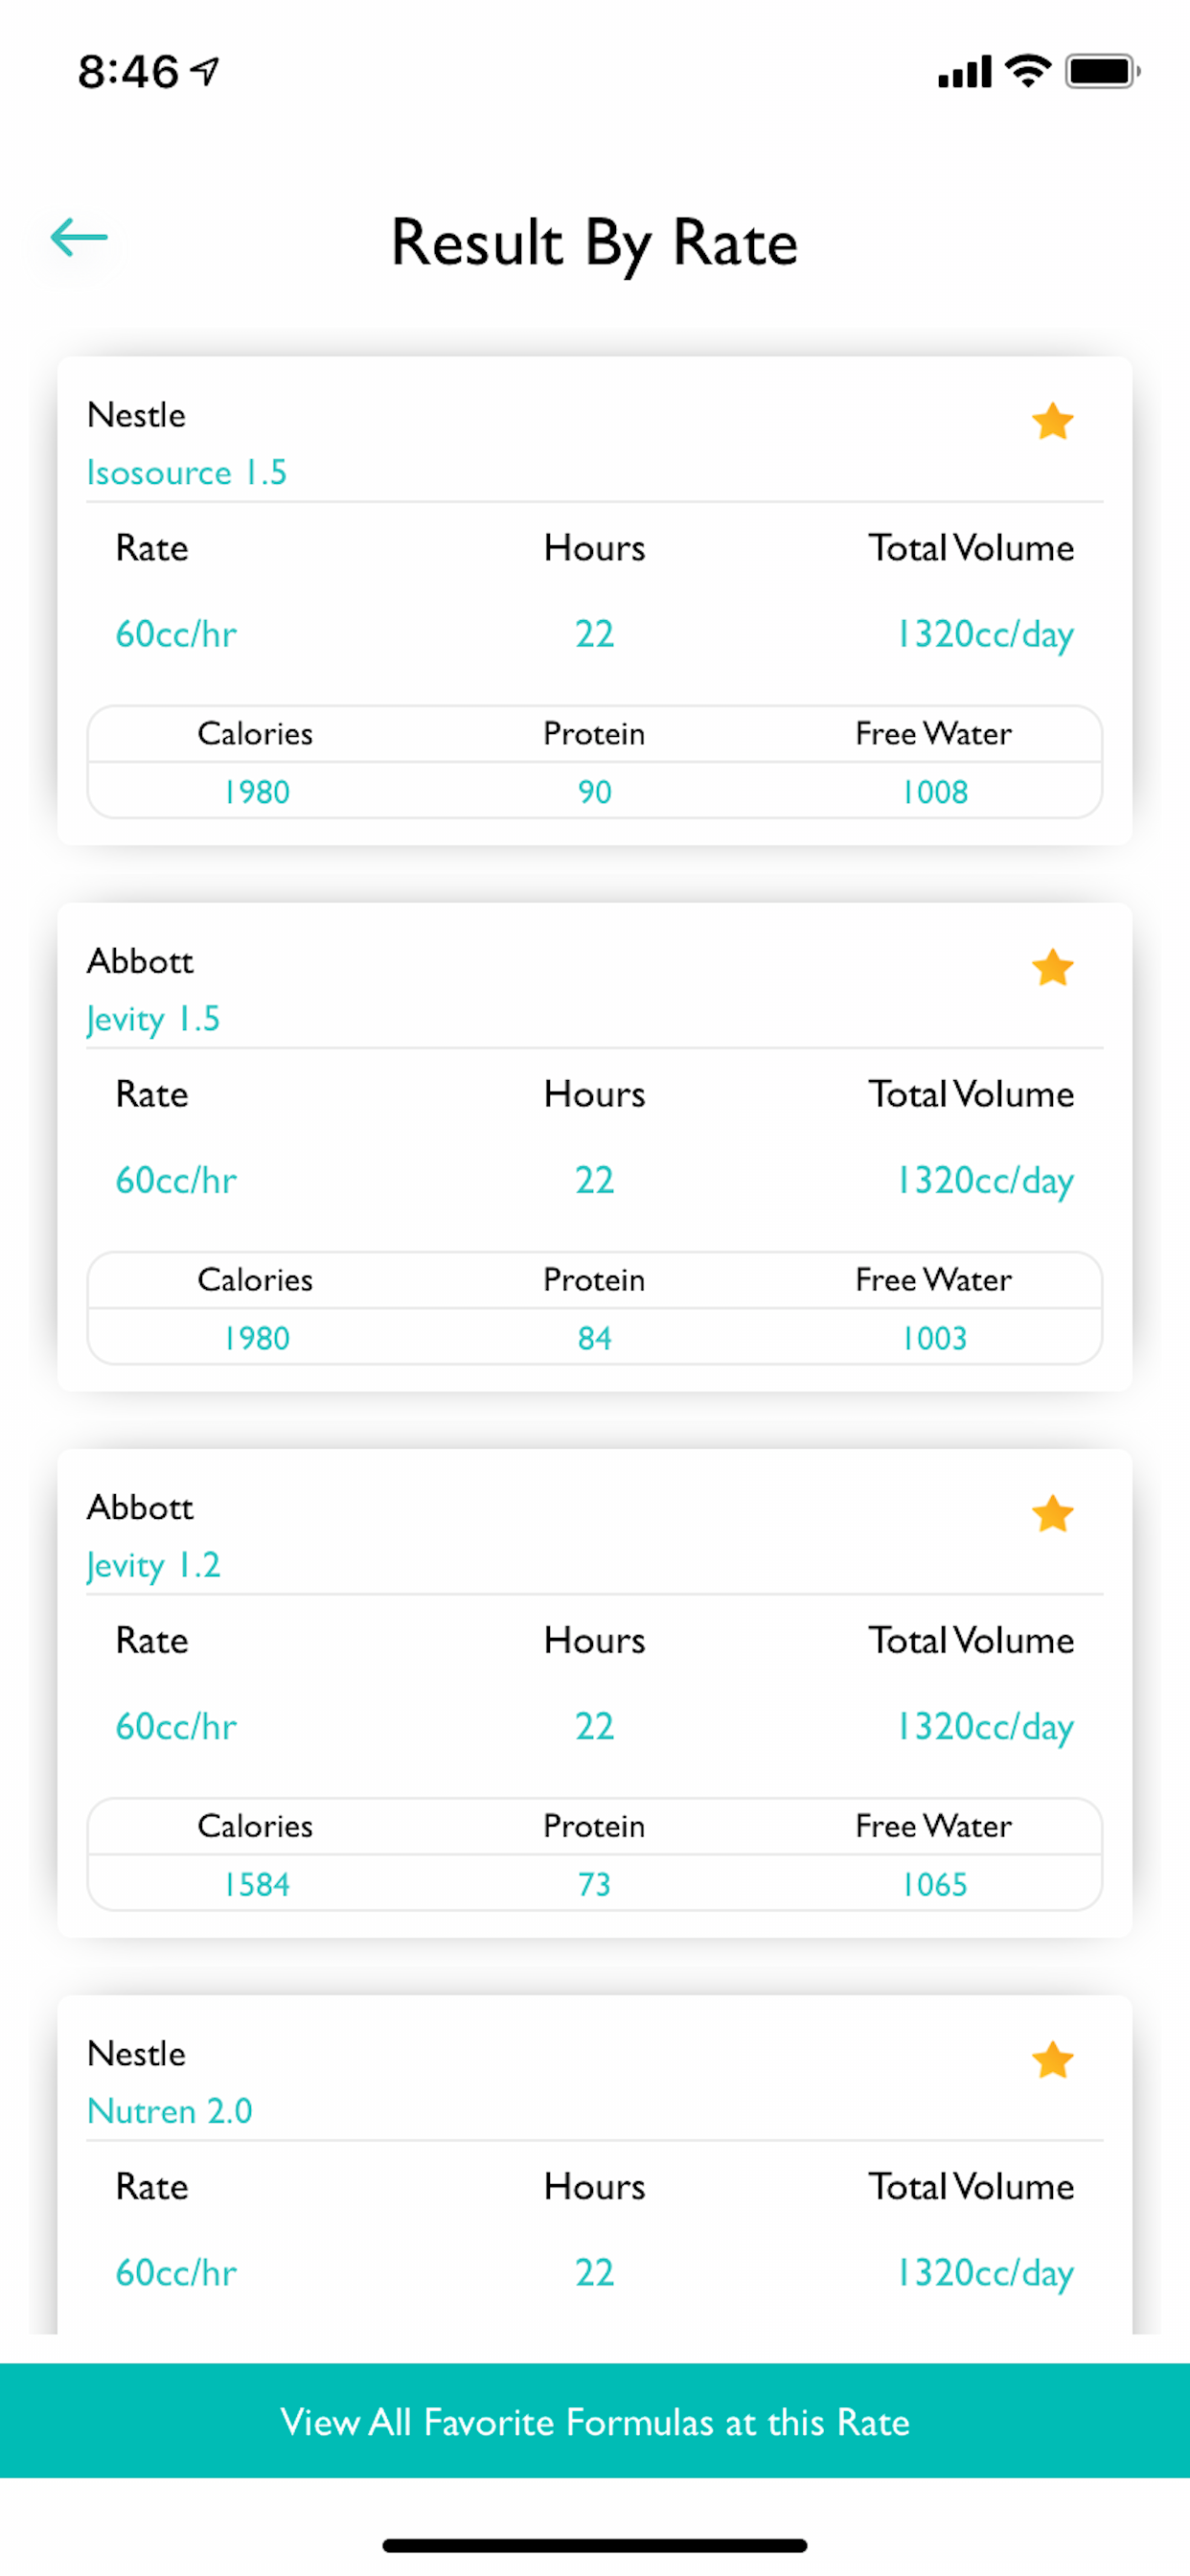The image size is (1190, 2576).
Task: Unfavorite the Isosource 1.5 star
Action: coord(1052,422)
